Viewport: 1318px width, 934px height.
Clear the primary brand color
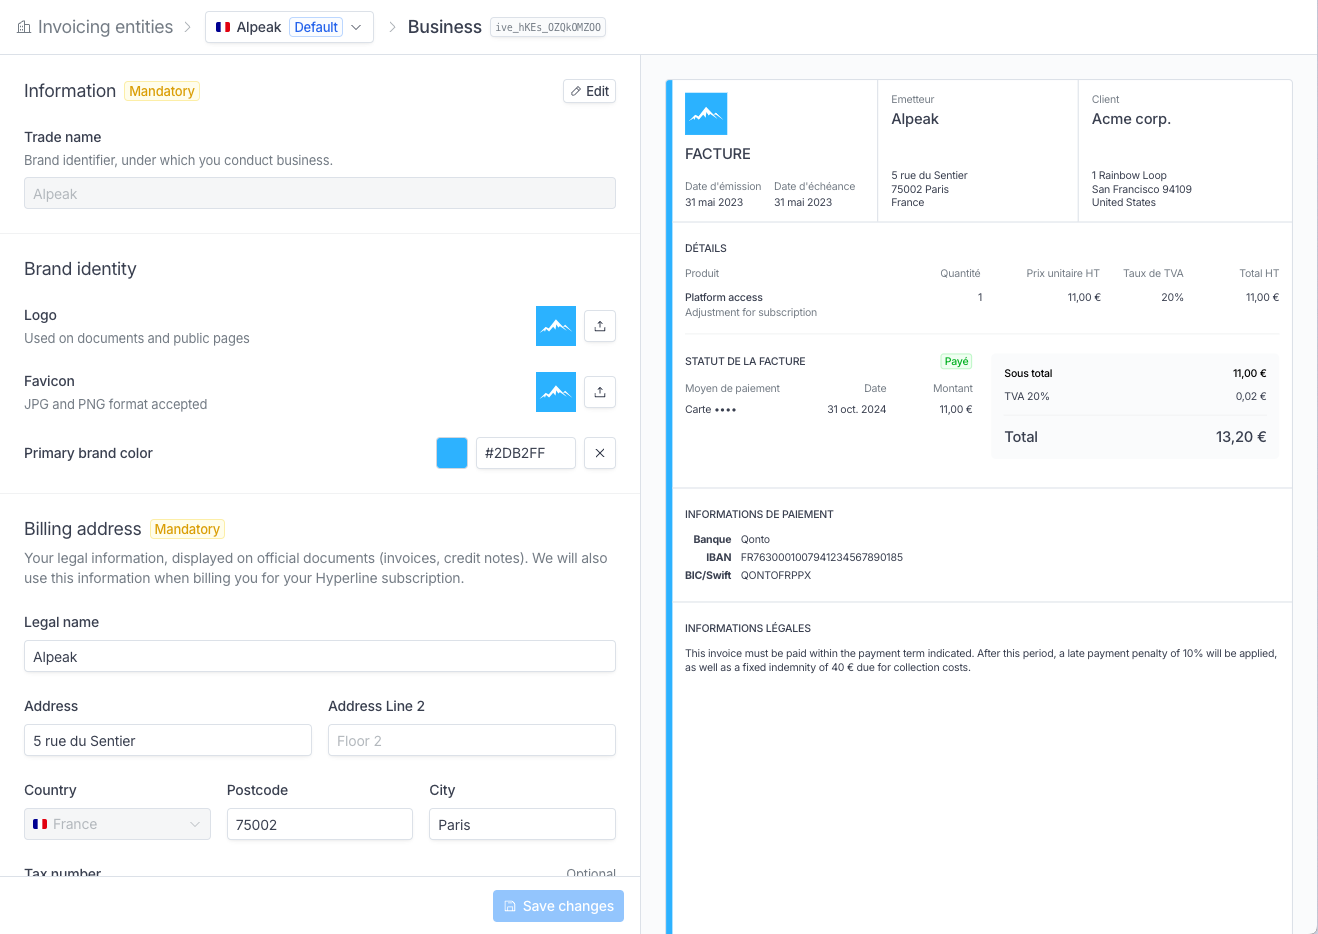coord(600,453)
